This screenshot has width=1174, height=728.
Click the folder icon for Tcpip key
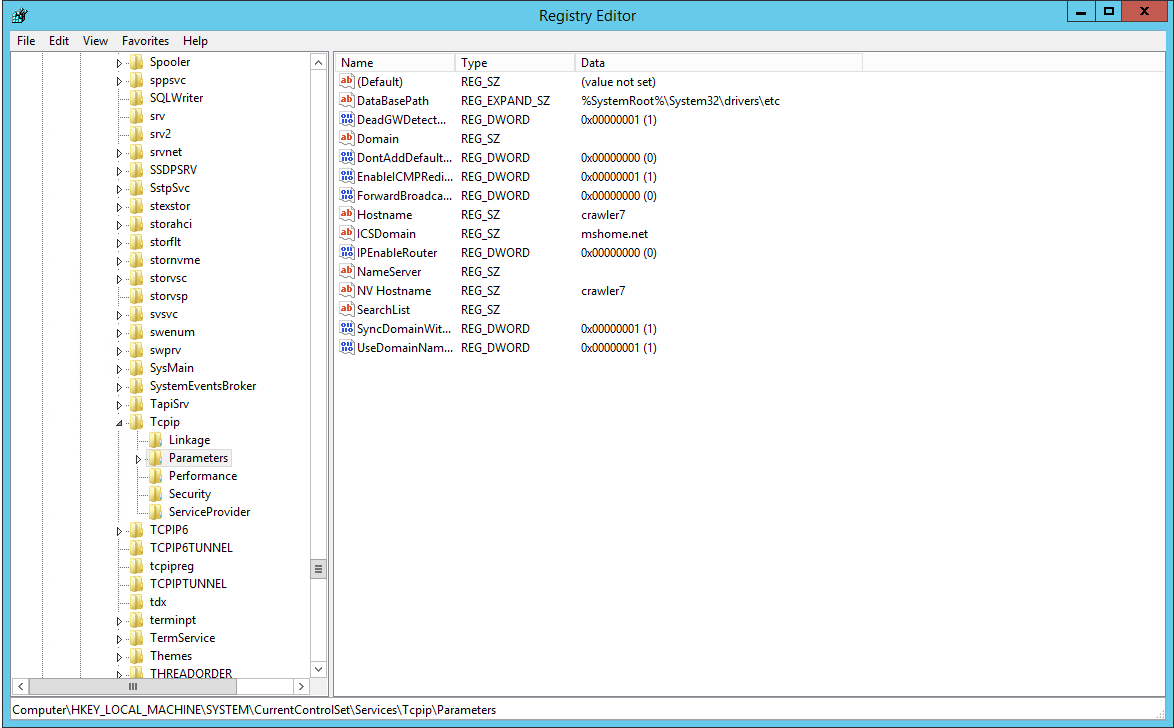tap(137, 422)
